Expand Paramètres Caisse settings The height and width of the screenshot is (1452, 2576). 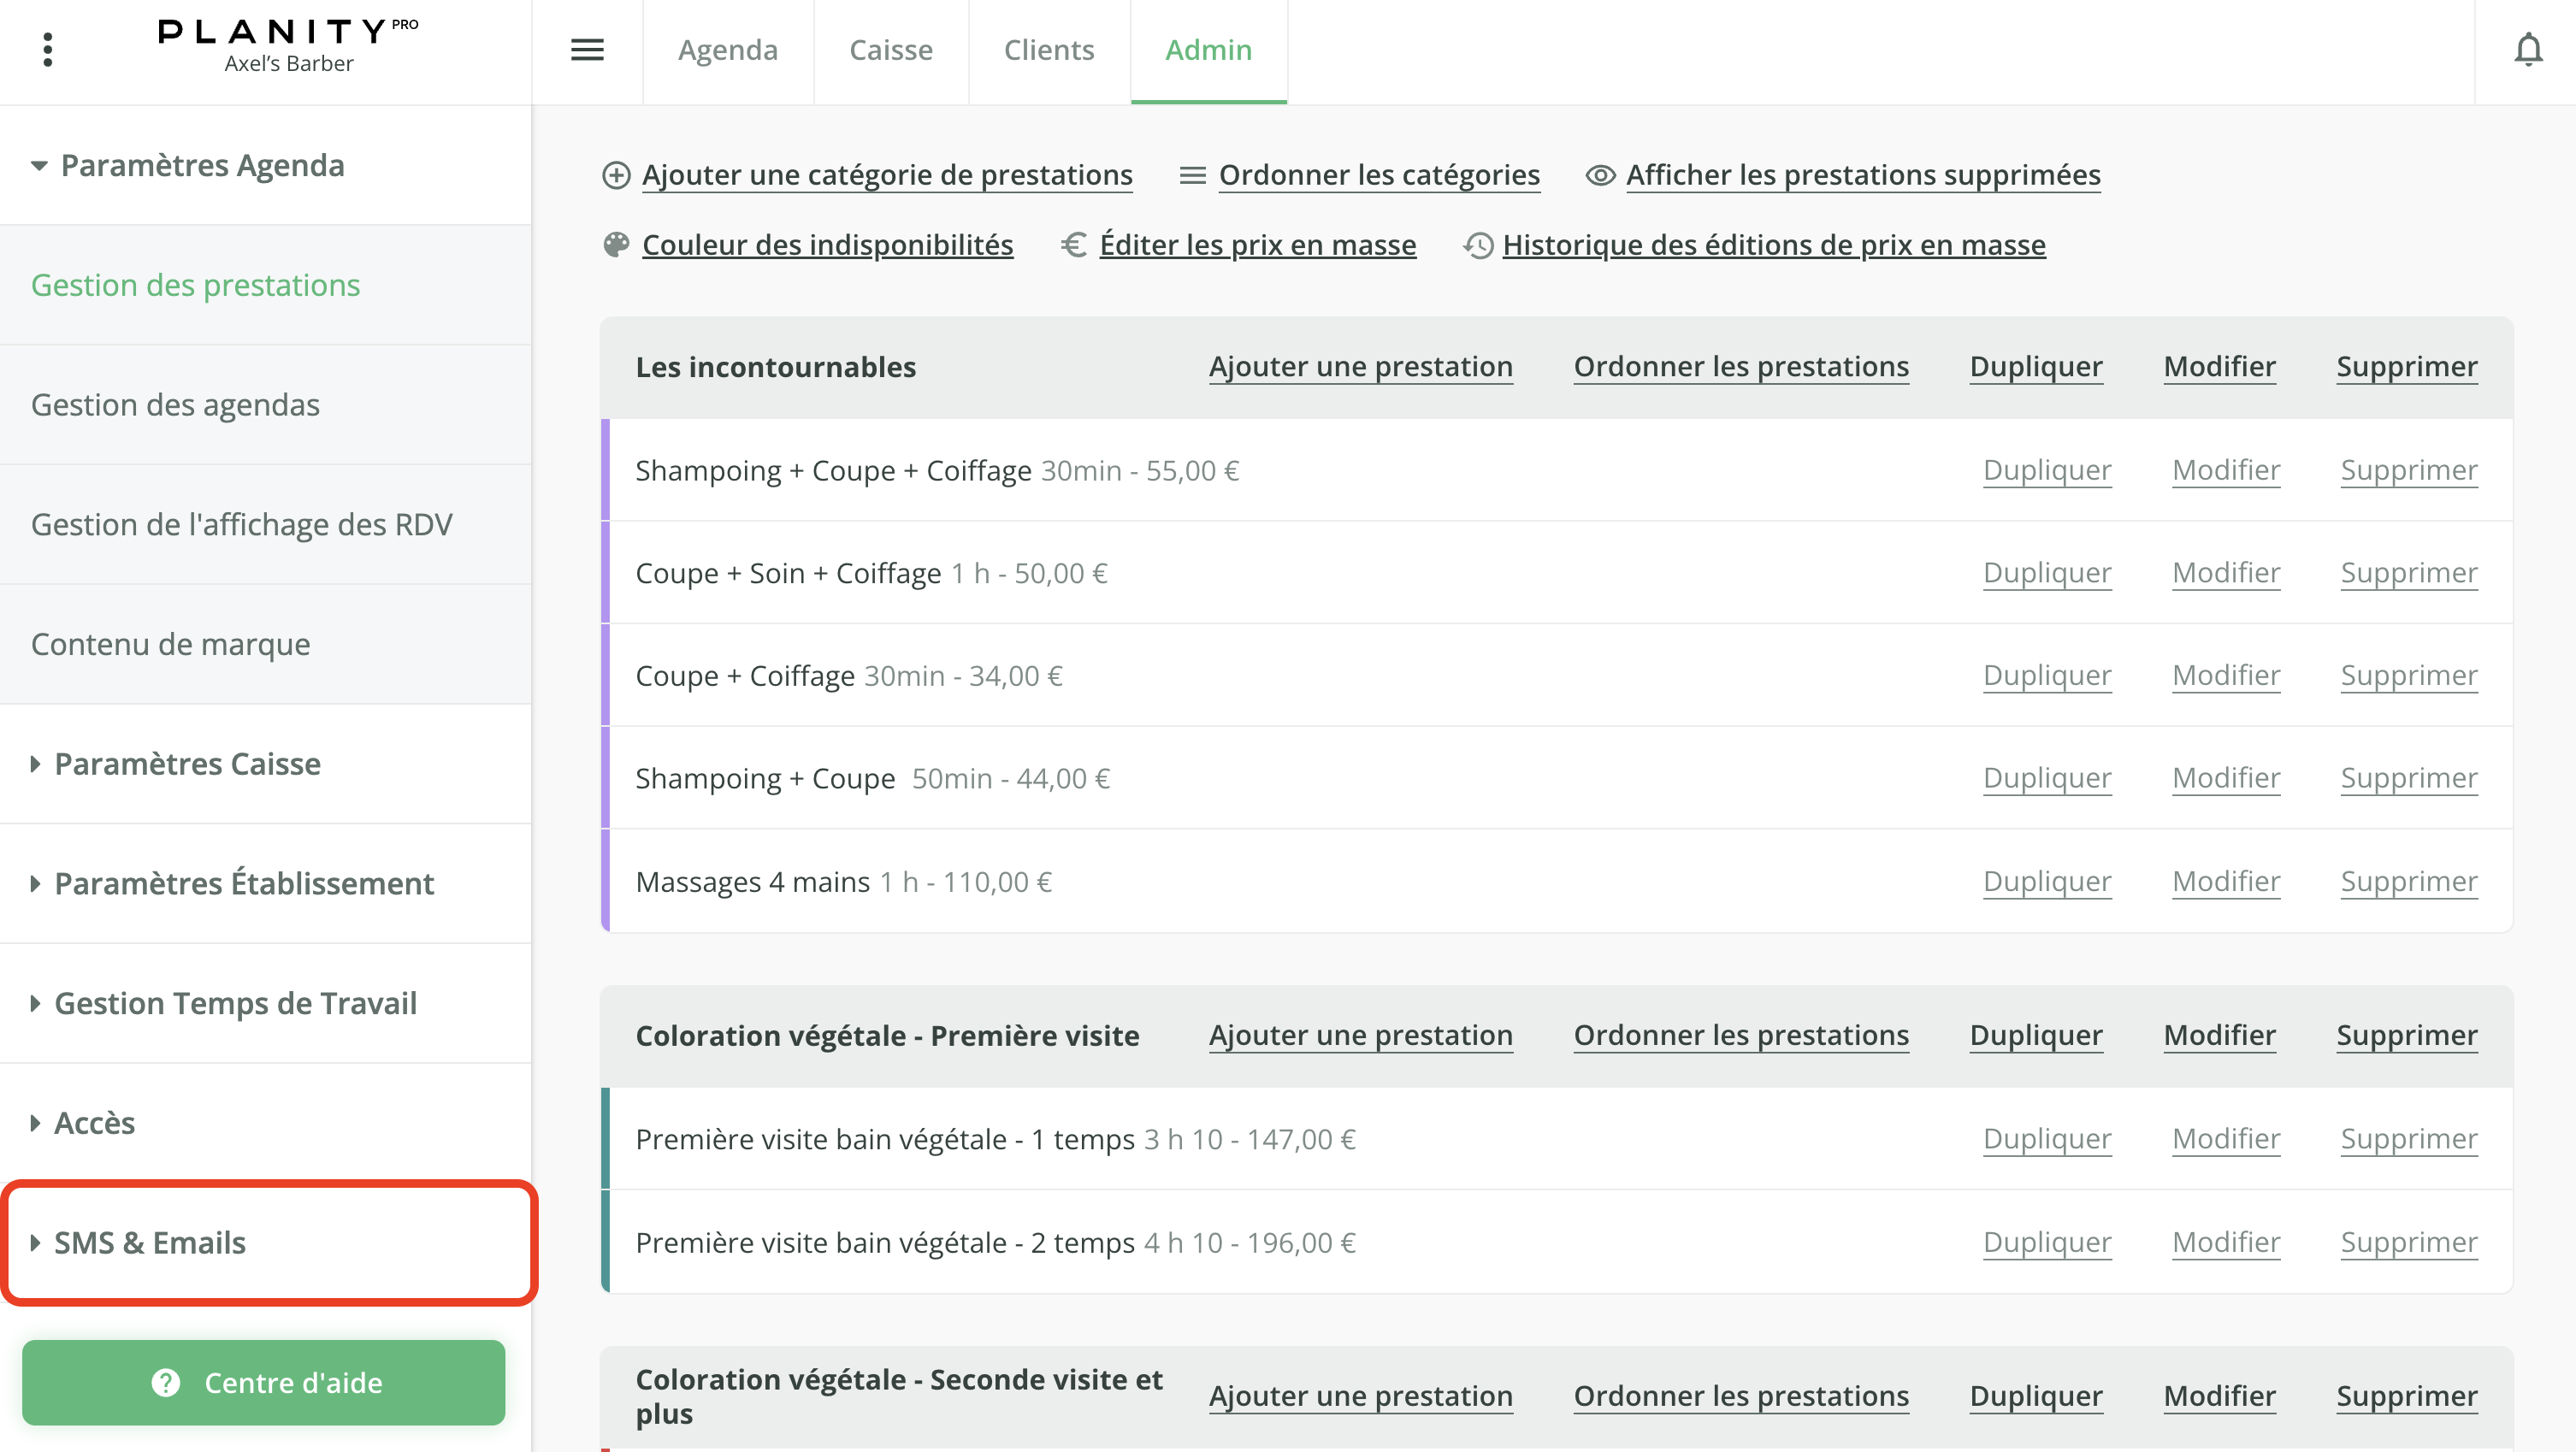(x=187, y=764)
